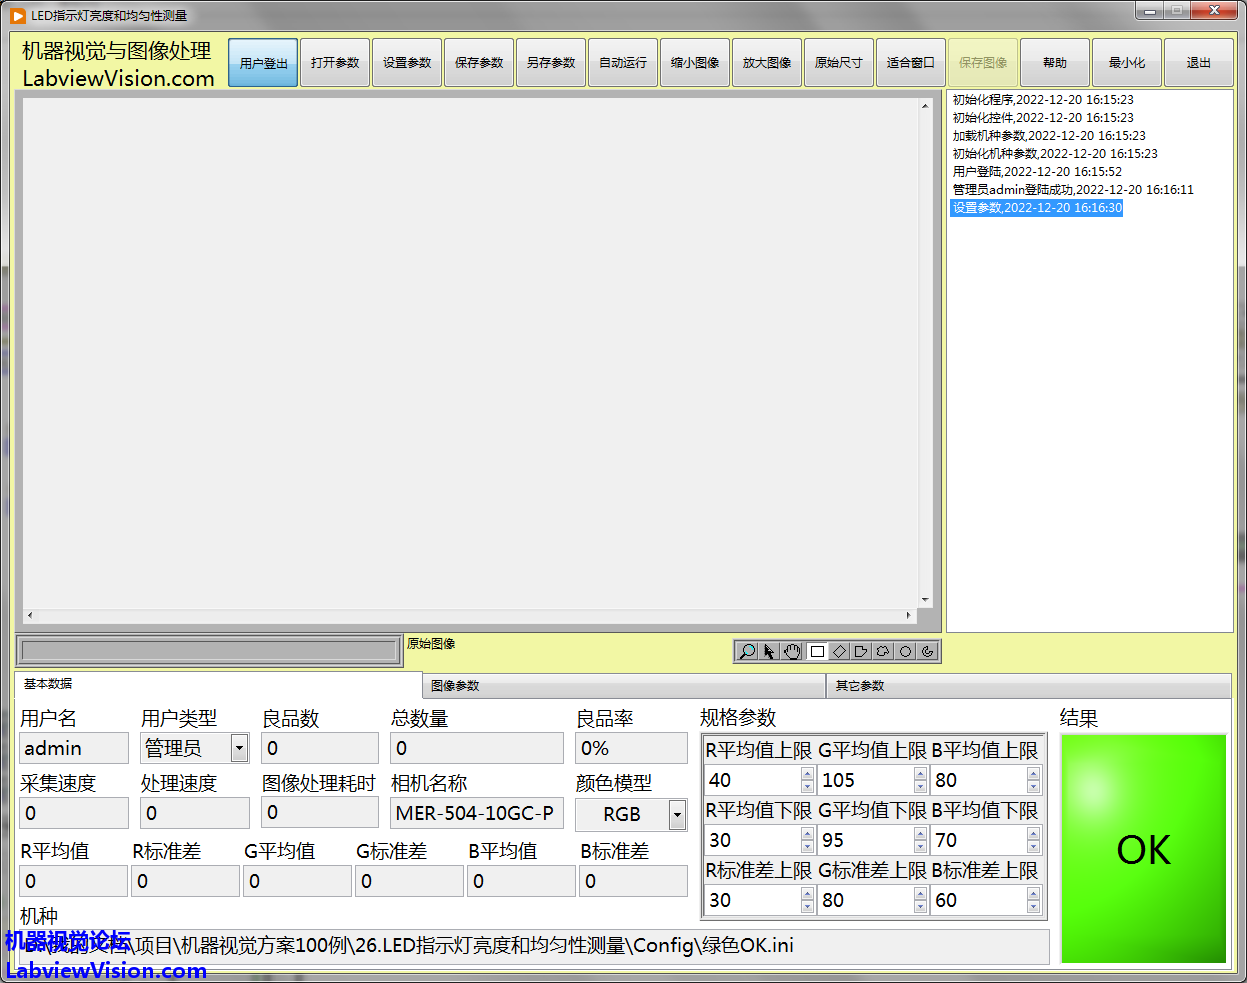Select the Rectangle ROI tool
1247x983 pixels.
(817, 652)
